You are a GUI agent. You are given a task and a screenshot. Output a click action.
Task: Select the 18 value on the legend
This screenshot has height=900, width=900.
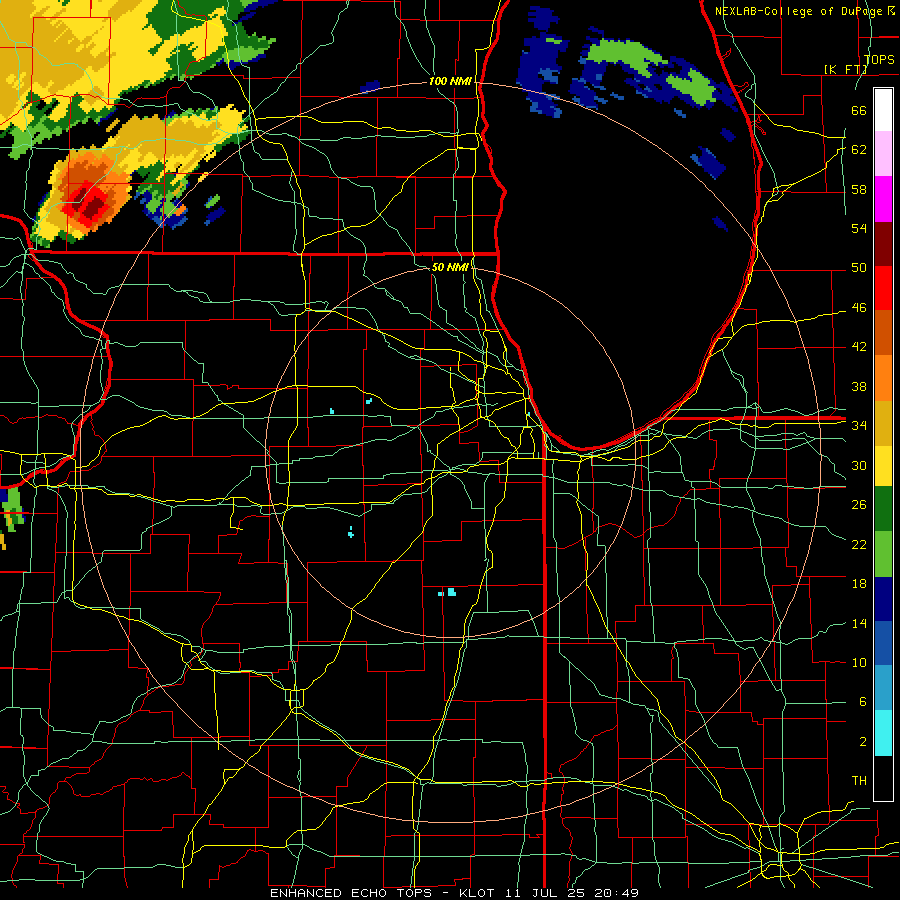click(859, 584)
